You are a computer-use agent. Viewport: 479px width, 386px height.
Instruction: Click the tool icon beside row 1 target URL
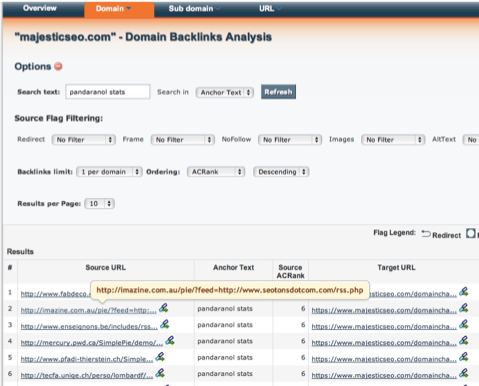click(x=464, y=292)
